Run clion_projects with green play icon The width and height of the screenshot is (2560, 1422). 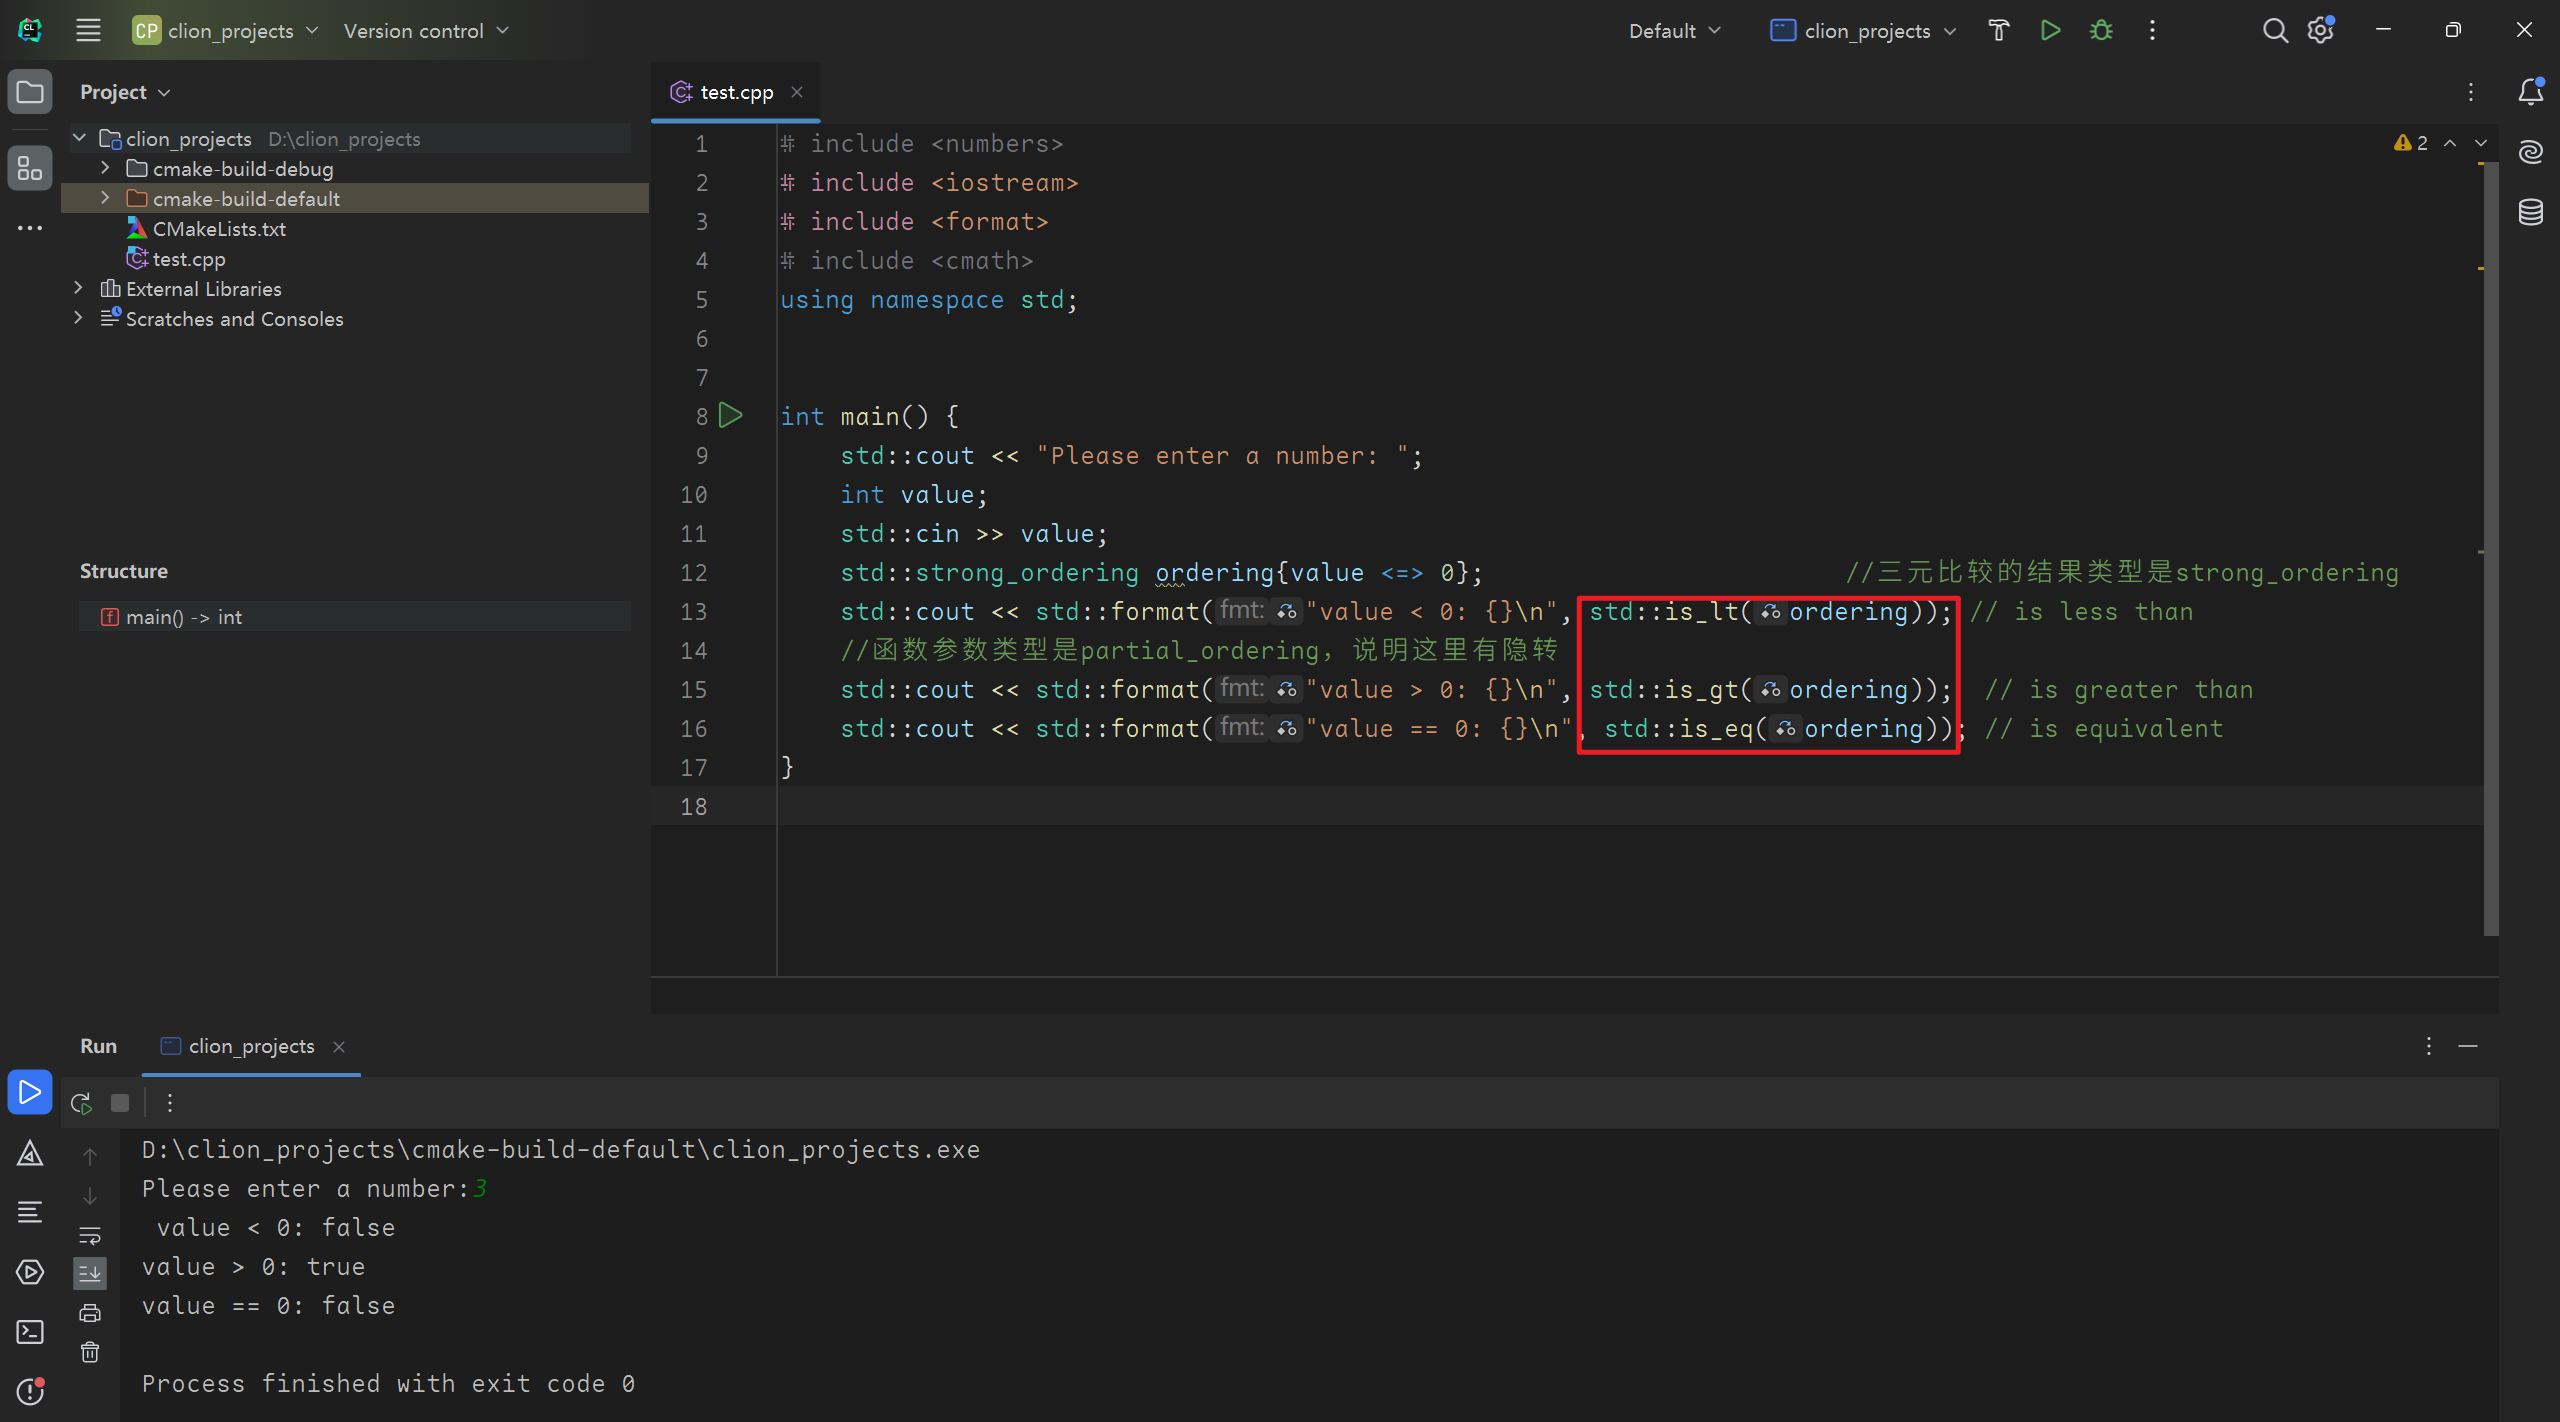[2050, 31]
